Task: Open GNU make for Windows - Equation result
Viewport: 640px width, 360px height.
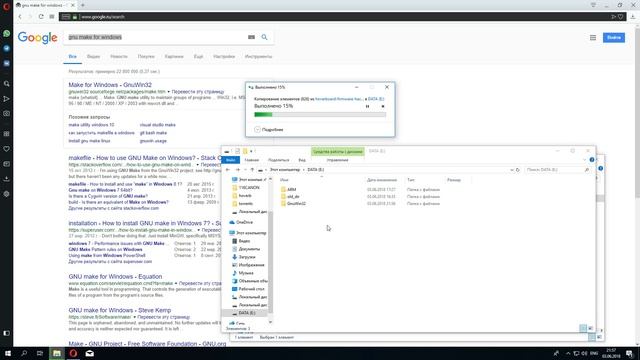Action: point(115,277)
